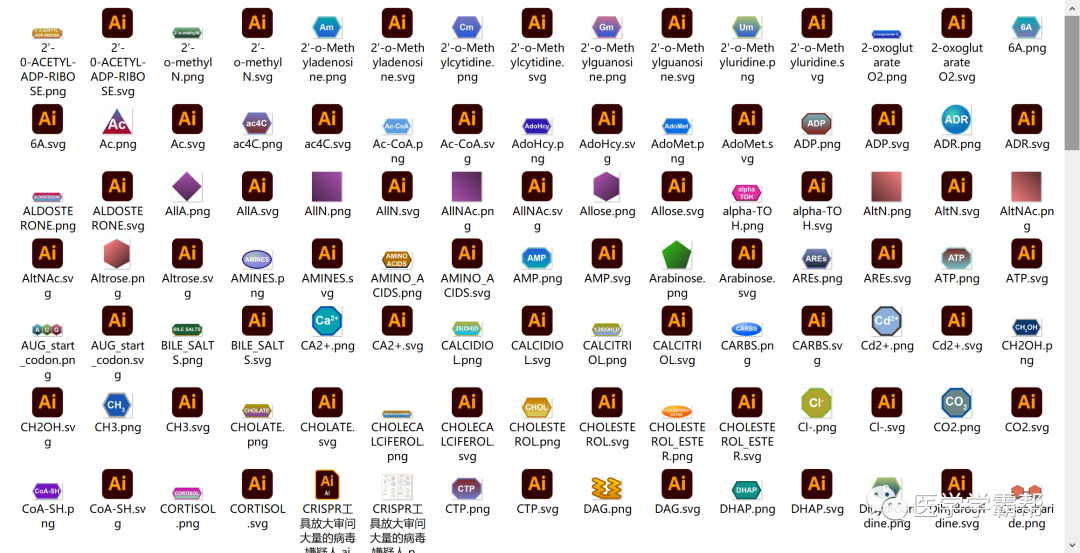Select the Cl-.png green icon
The height and width of the screenshot is (553, 1080).
tap(817, 402)
